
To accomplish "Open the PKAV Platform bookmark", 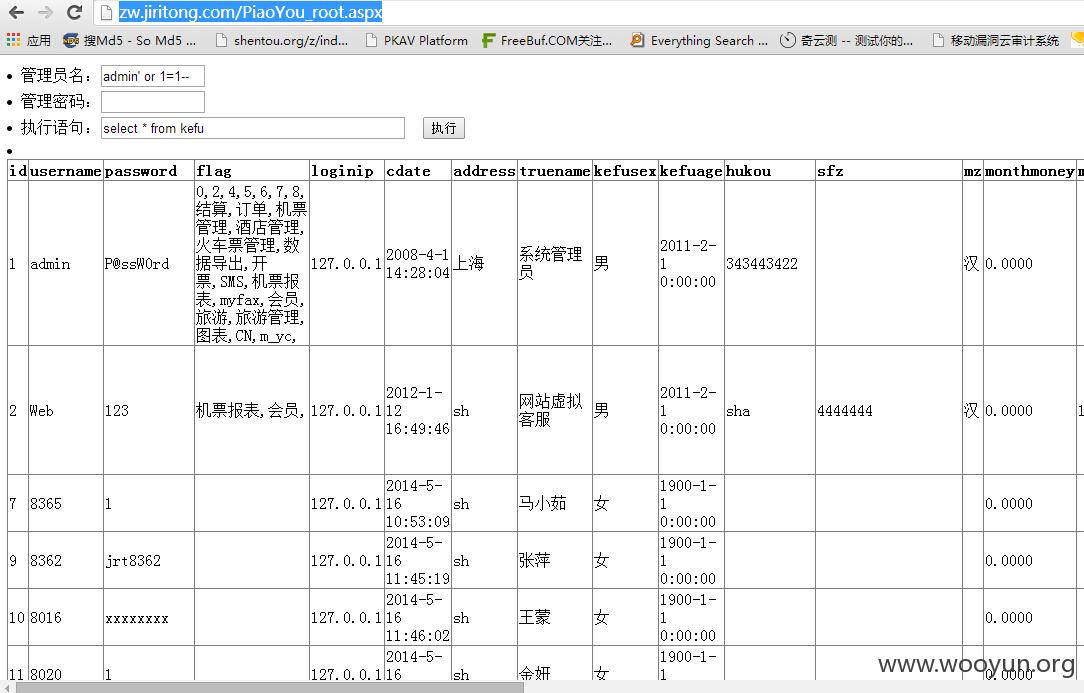I will pos(417,41).
